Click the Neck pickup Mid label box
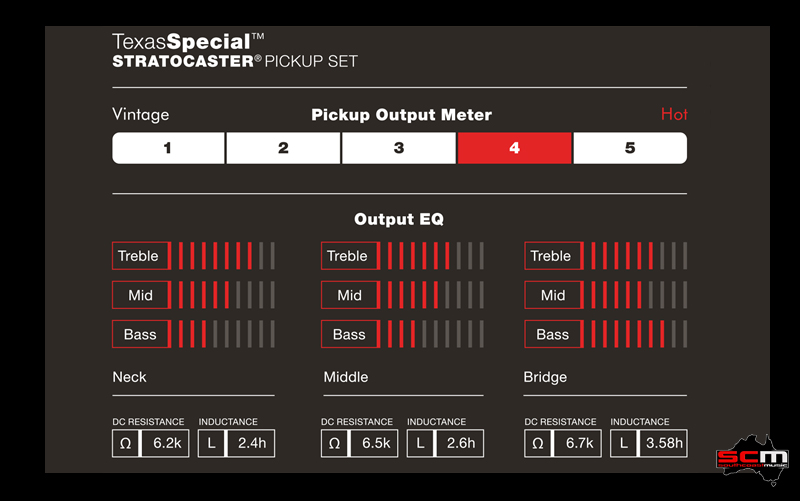The image size is (800, 501). (141, 295)
